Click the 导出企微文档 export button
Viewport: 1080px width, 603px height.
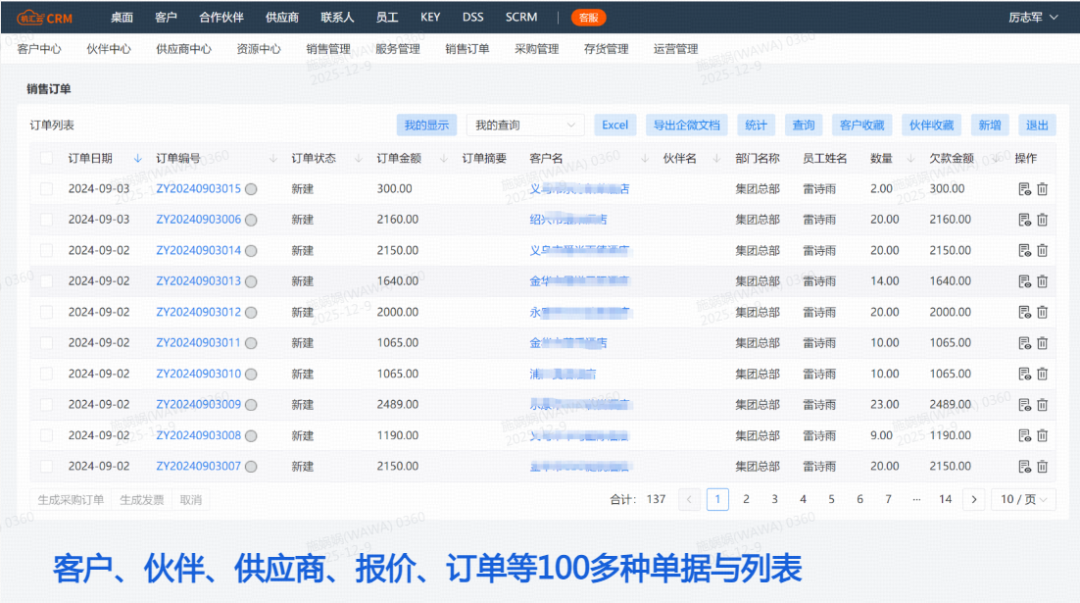point(687,124)
